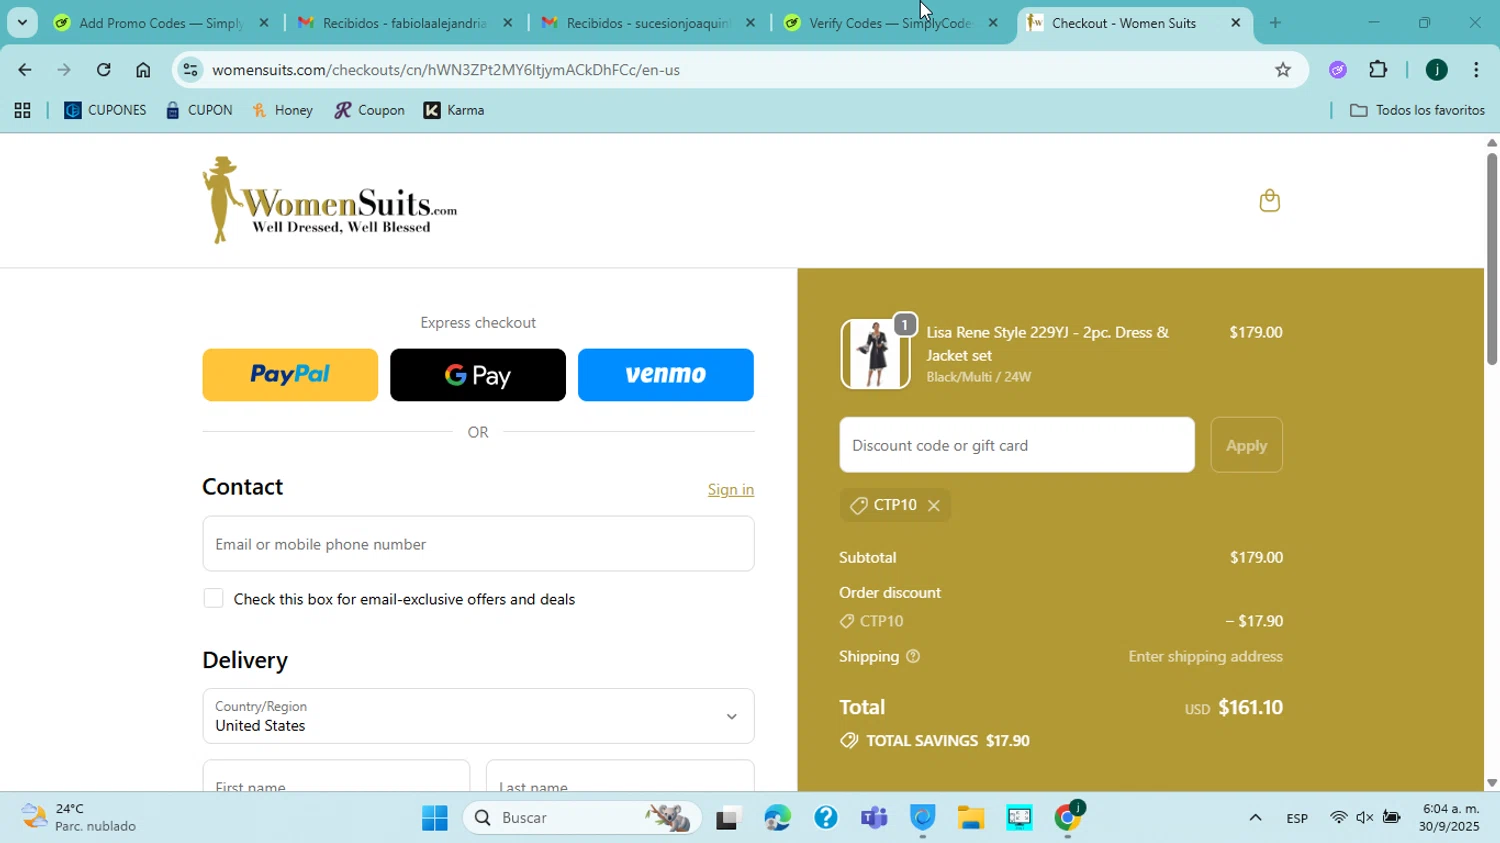
Task: Reload the checkout page
Action: tap(104, 70)
